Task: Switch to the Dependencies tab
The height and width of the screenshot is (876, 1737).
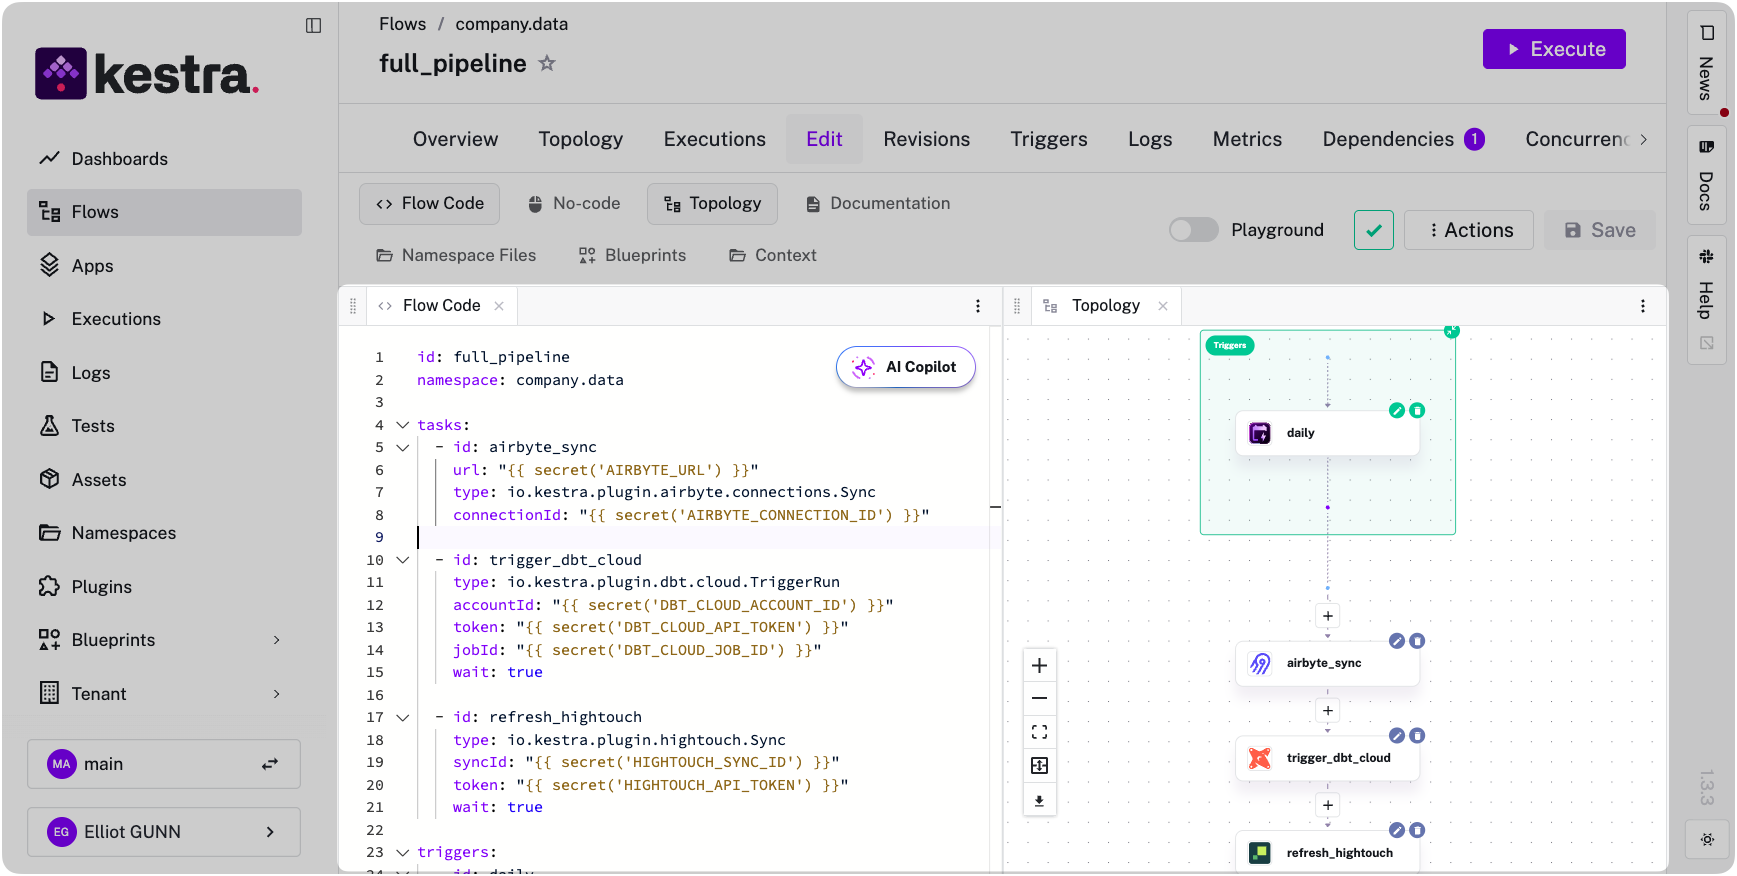Action: point(1403,139)
